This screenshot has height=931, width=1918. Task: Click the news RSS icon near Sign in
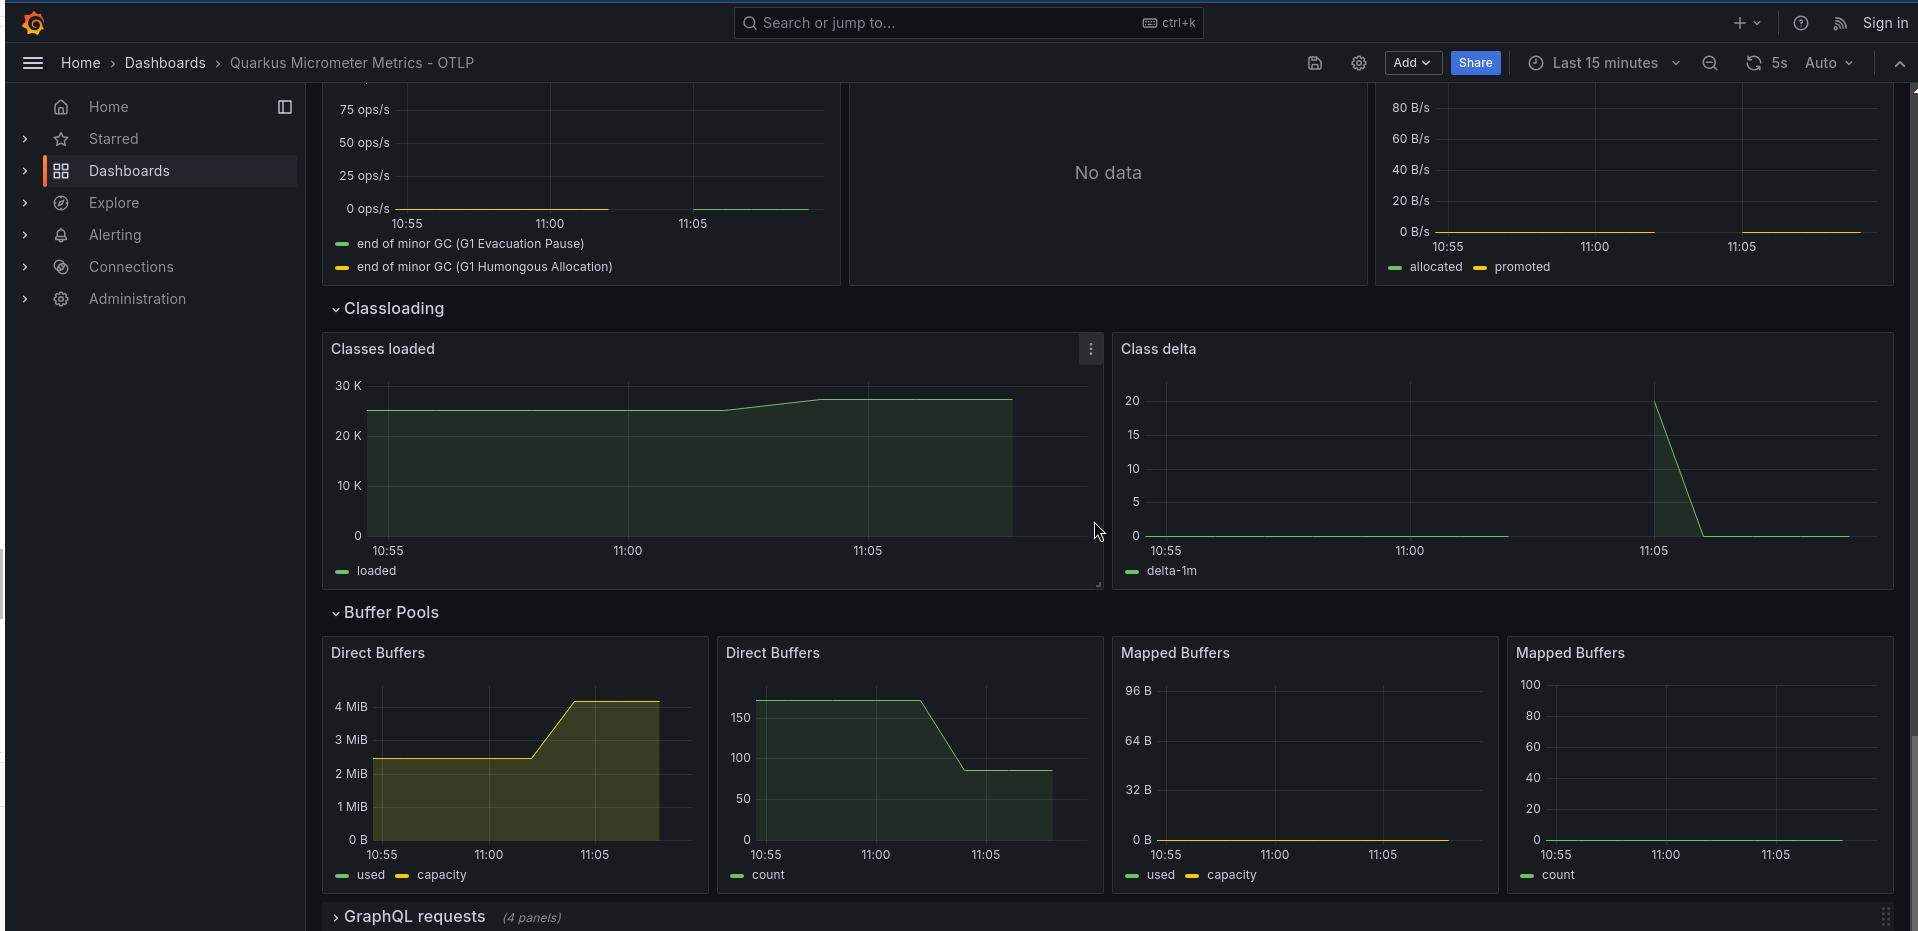(x=1840, y=22)
